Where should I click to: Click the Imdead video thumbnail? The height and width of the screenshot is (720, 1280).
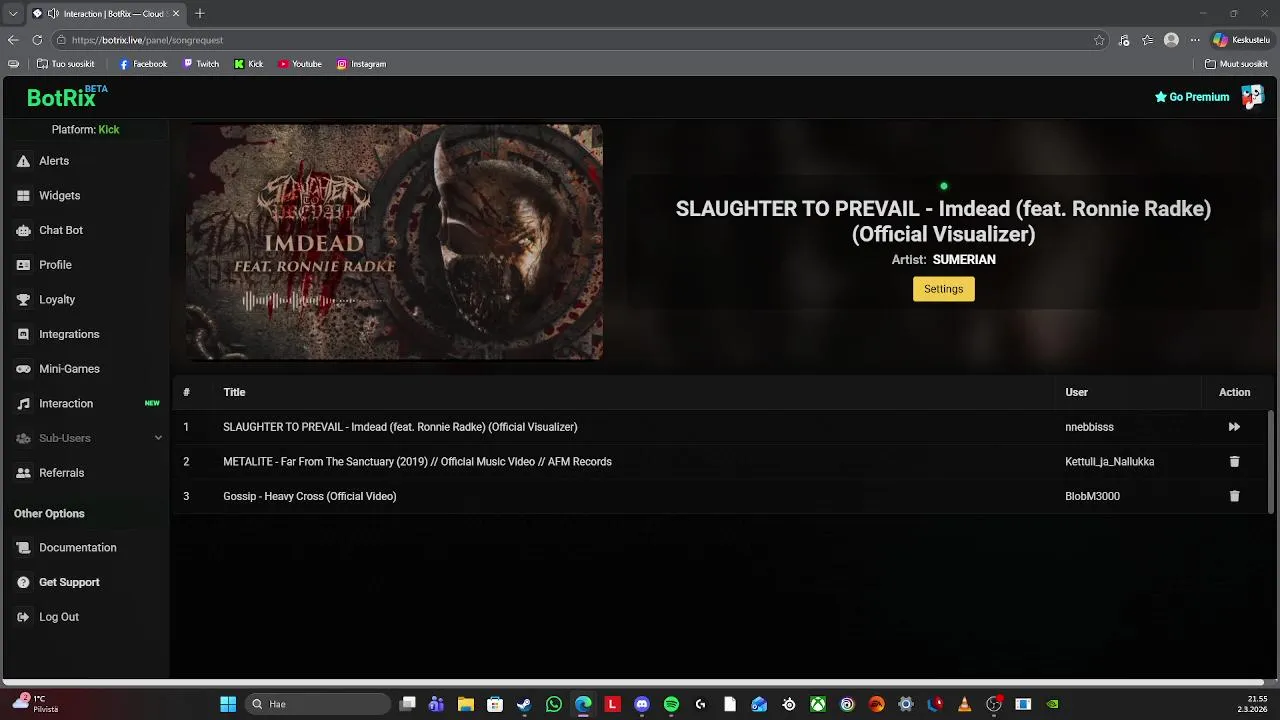click(394, 242)
